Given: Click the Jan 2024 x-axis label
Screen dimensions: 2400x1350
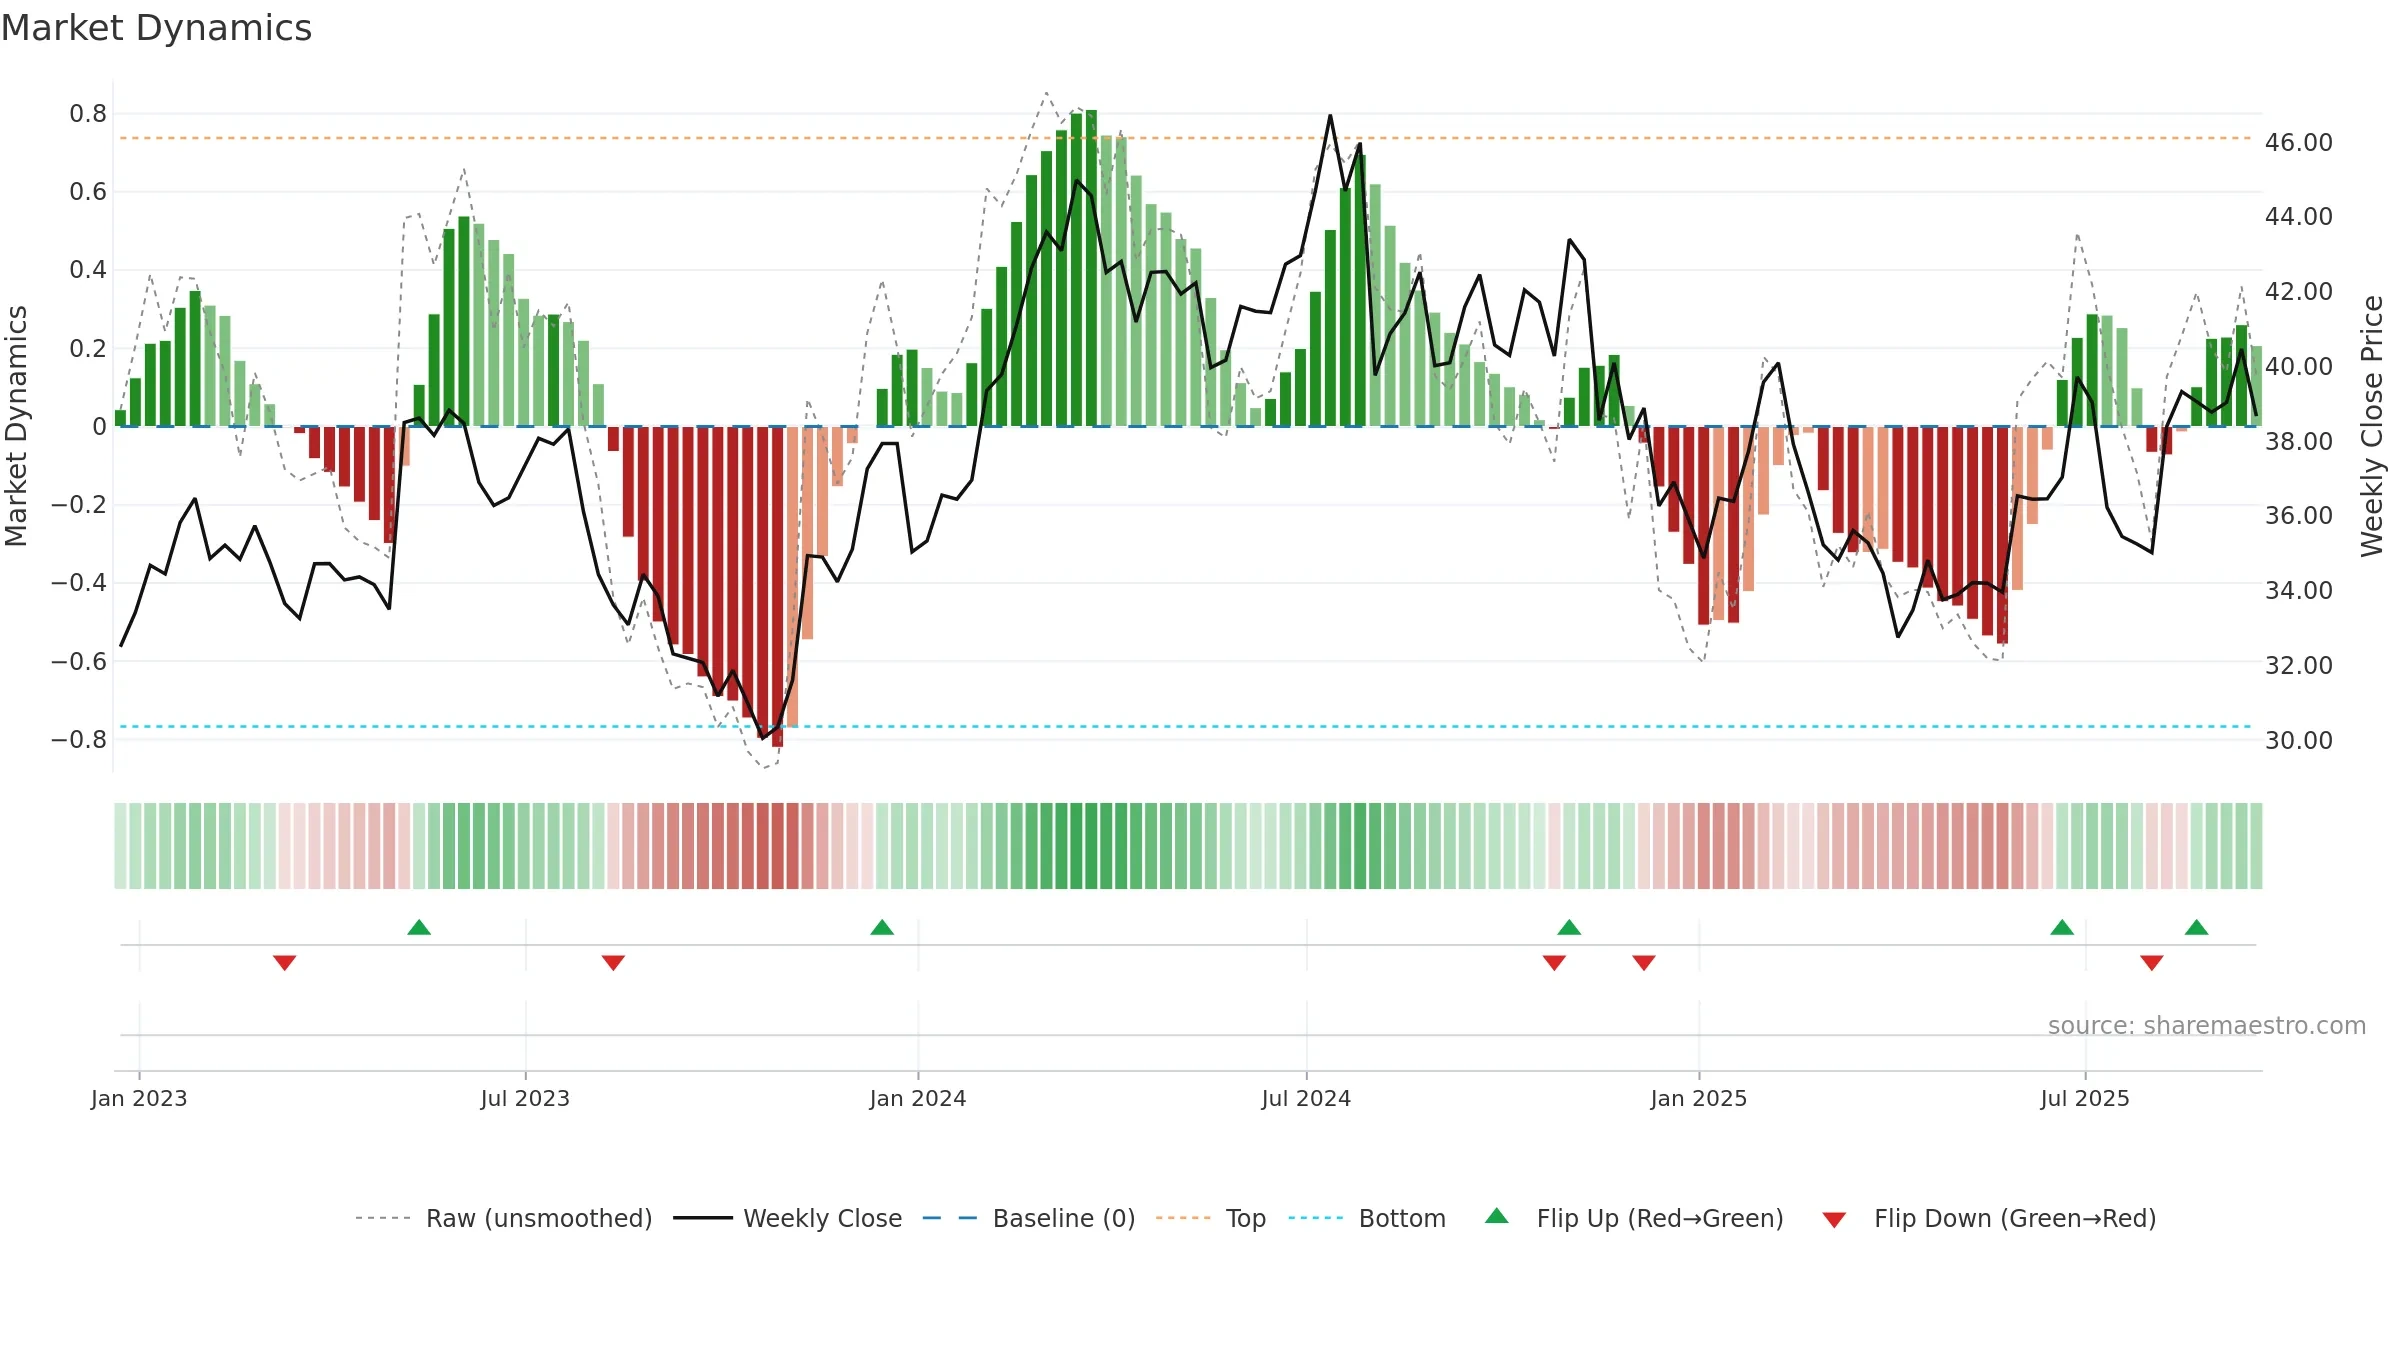Looking at the screenshot, I should tap(918, 1098).
